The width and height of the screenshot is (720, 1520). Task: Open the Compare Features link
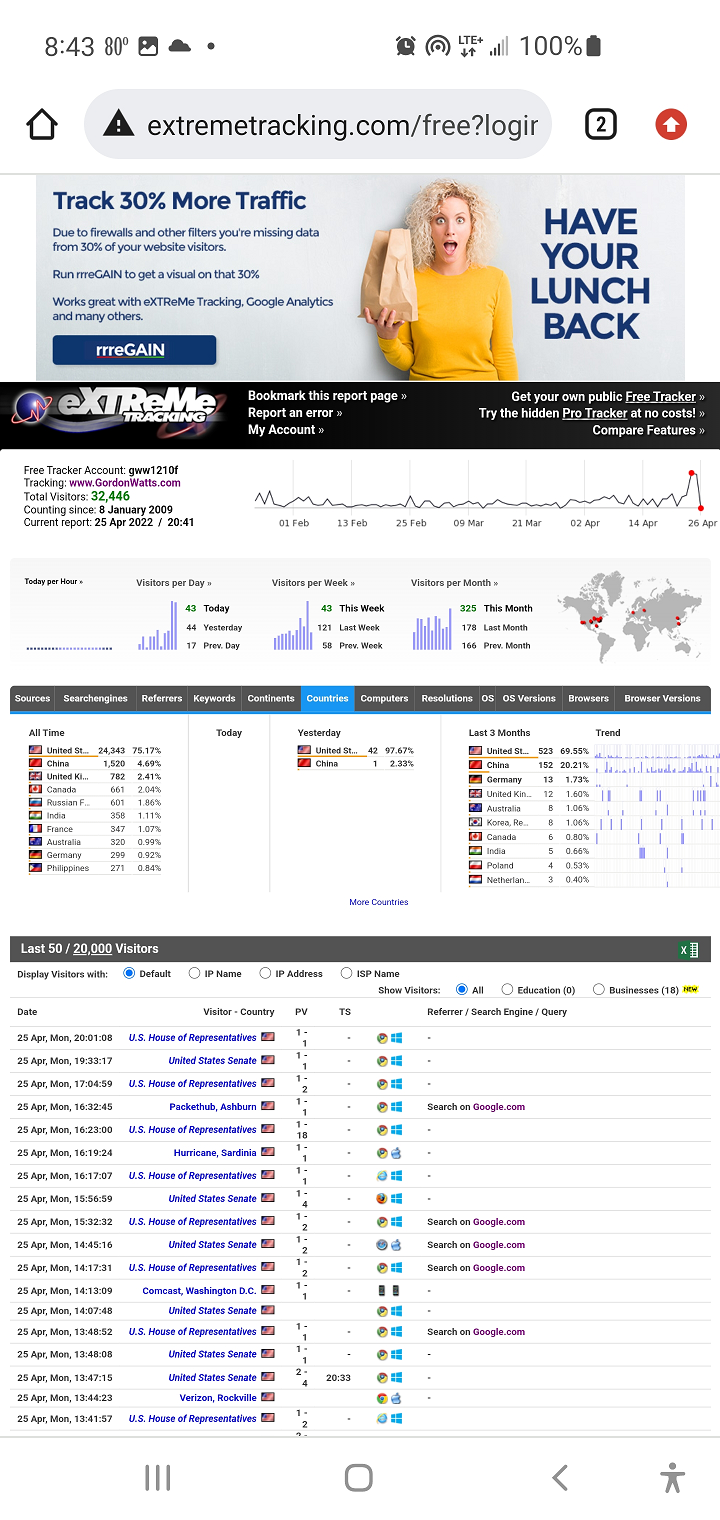point(648,431)
